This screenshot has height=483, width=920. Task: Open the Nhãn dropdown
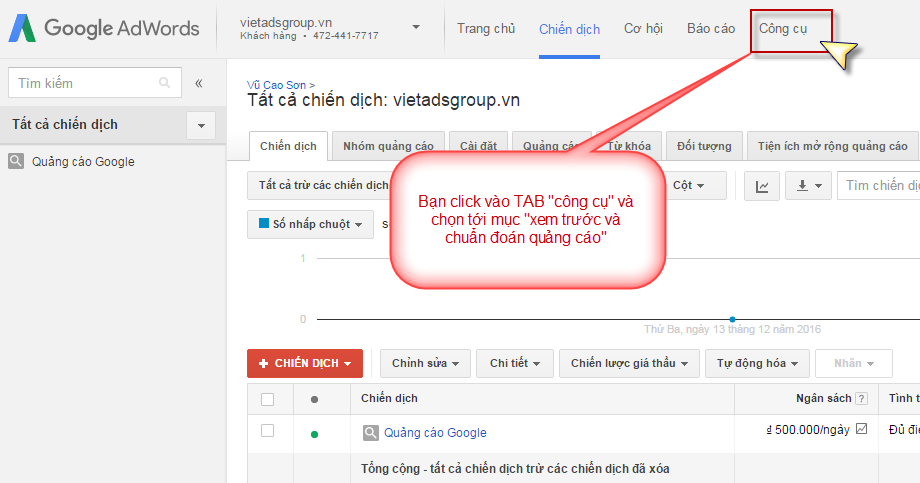[854, 363]
